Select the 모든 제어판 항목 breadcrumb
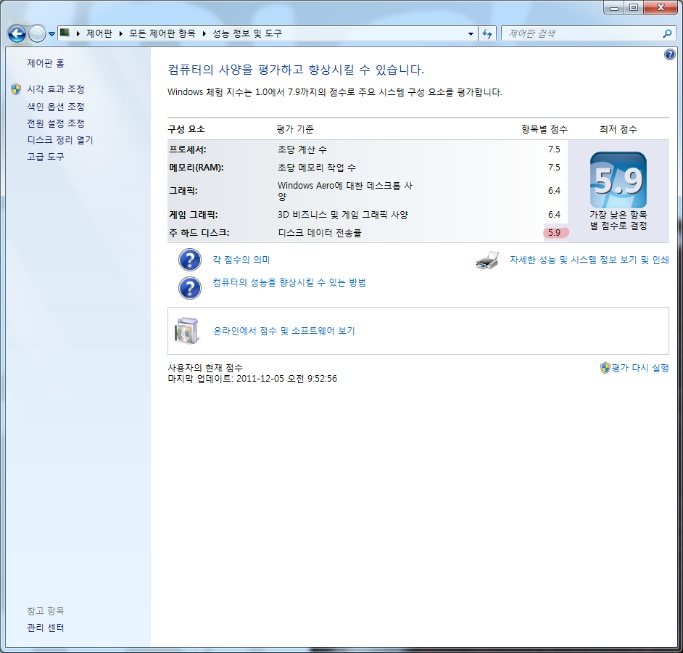This screenshot has width=683, height=653. 162,34
